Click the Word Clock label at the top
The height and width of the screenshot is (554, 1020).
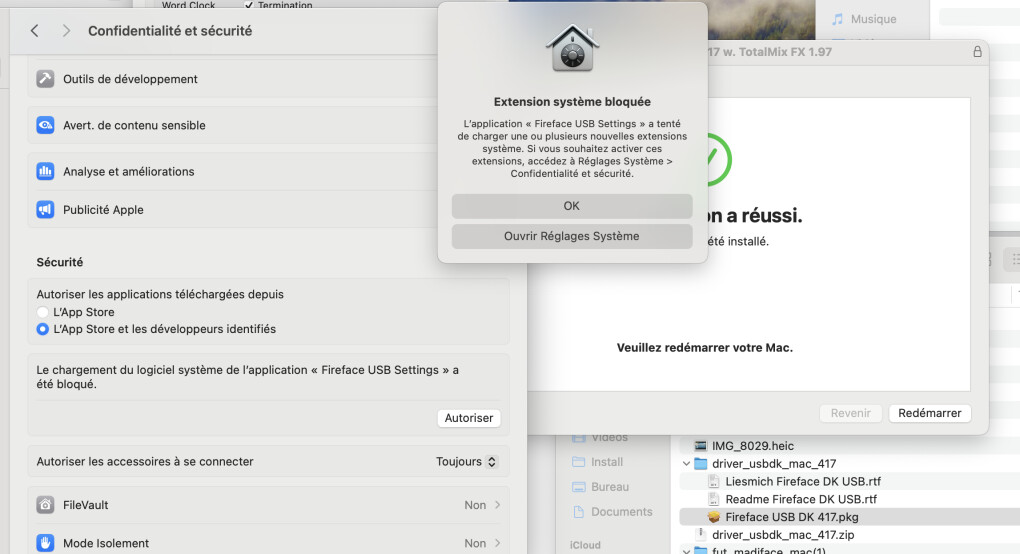[188, 5]
